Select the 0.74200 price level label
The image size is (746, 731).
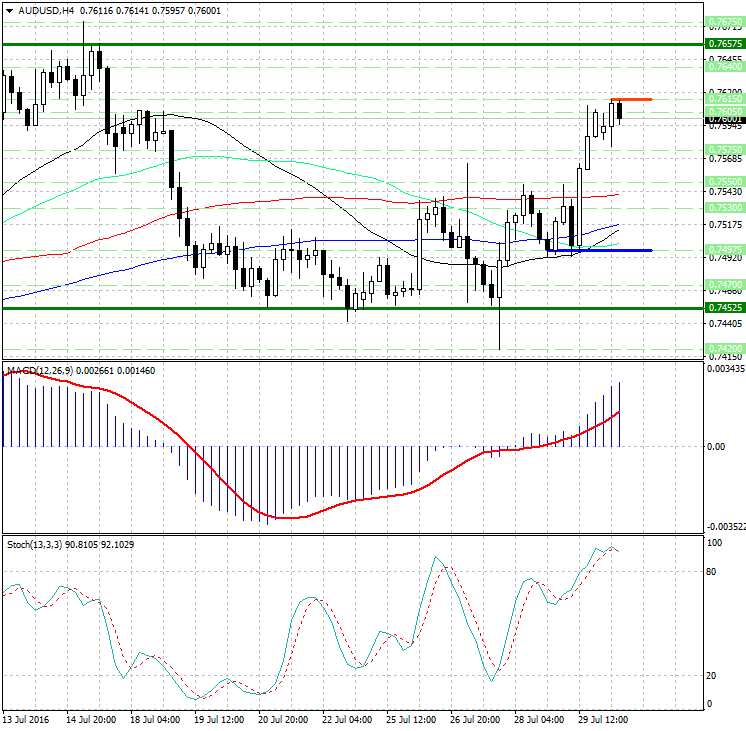coord(725,348)
